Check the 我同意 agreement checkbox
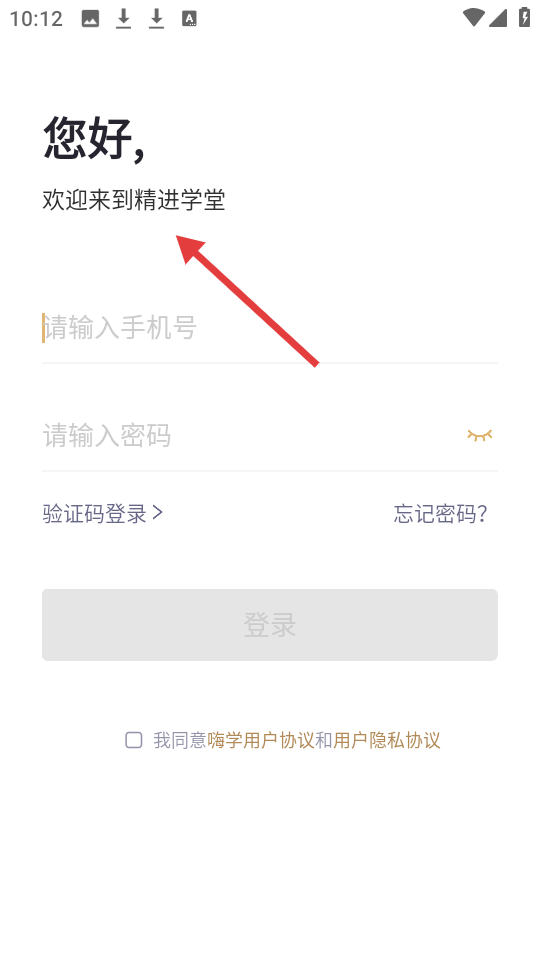 133,740
